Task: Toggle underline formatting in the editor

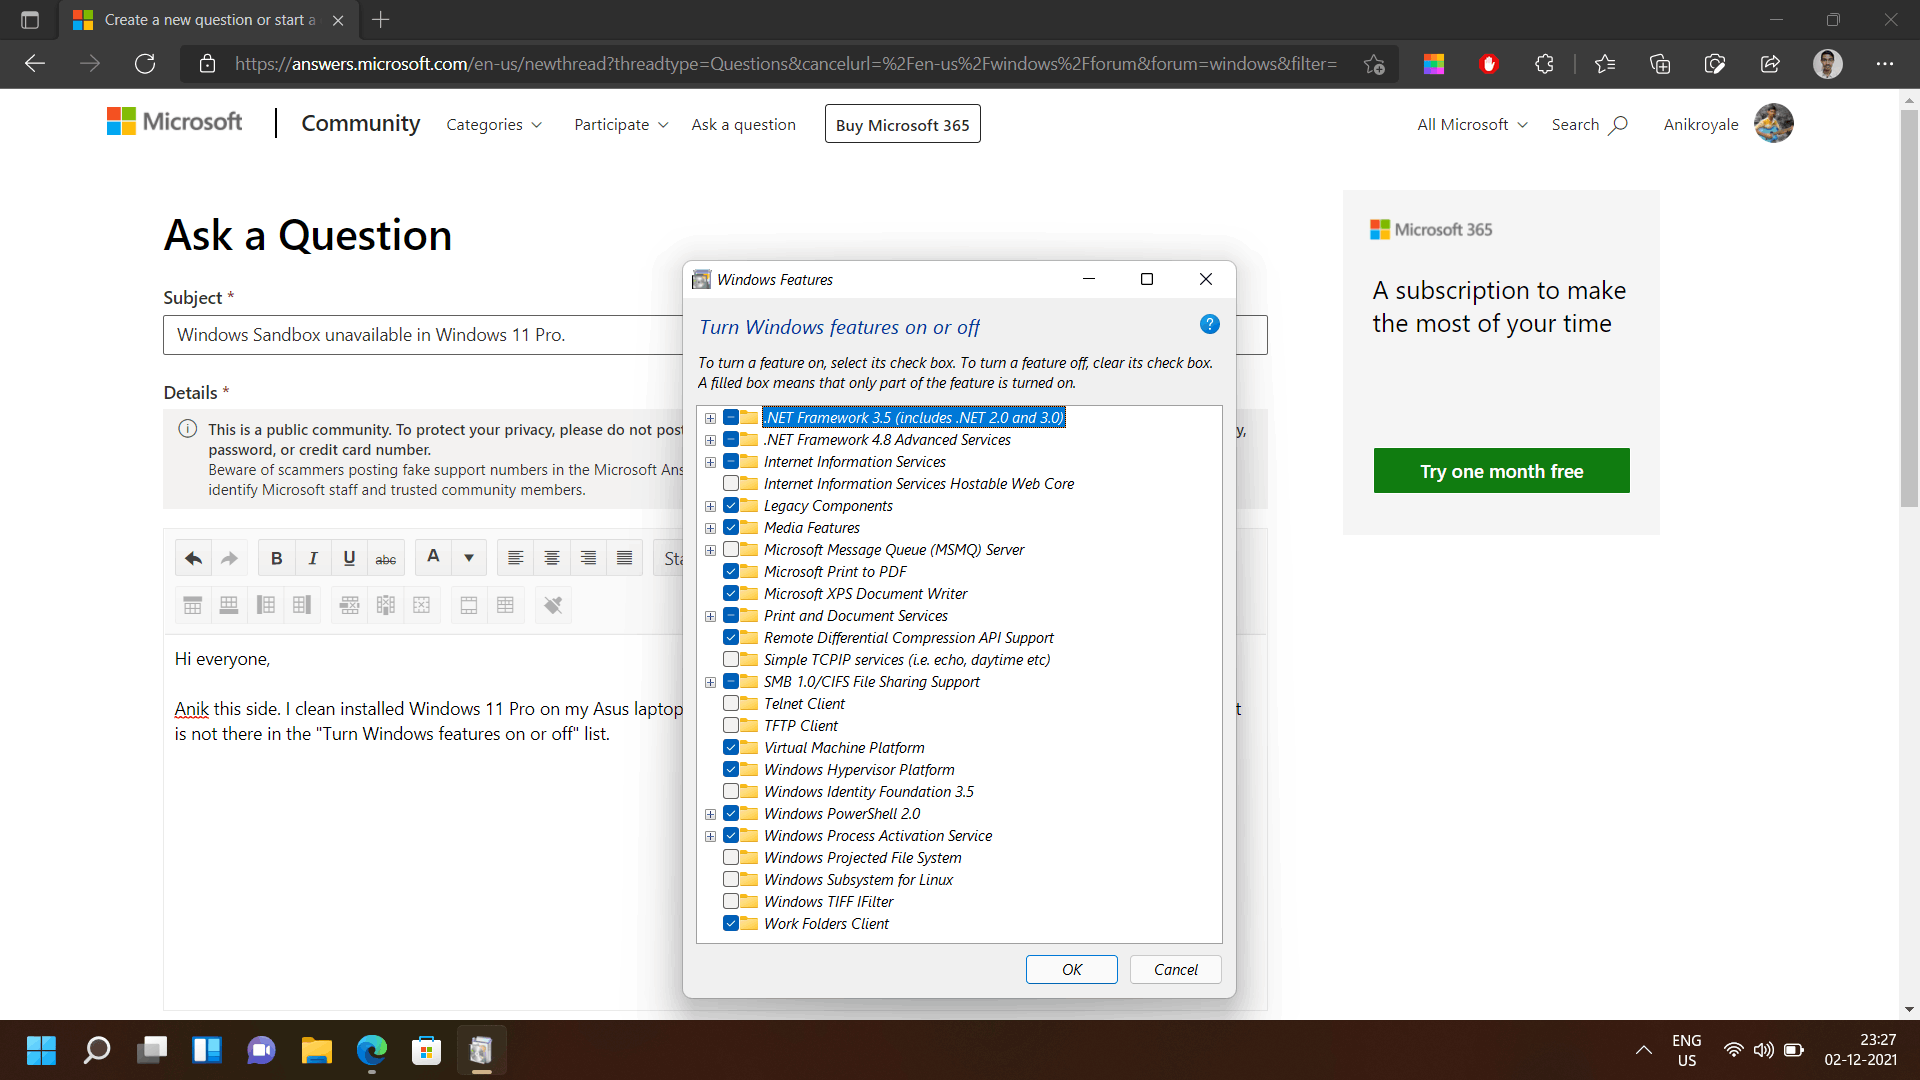Action: 349,558
